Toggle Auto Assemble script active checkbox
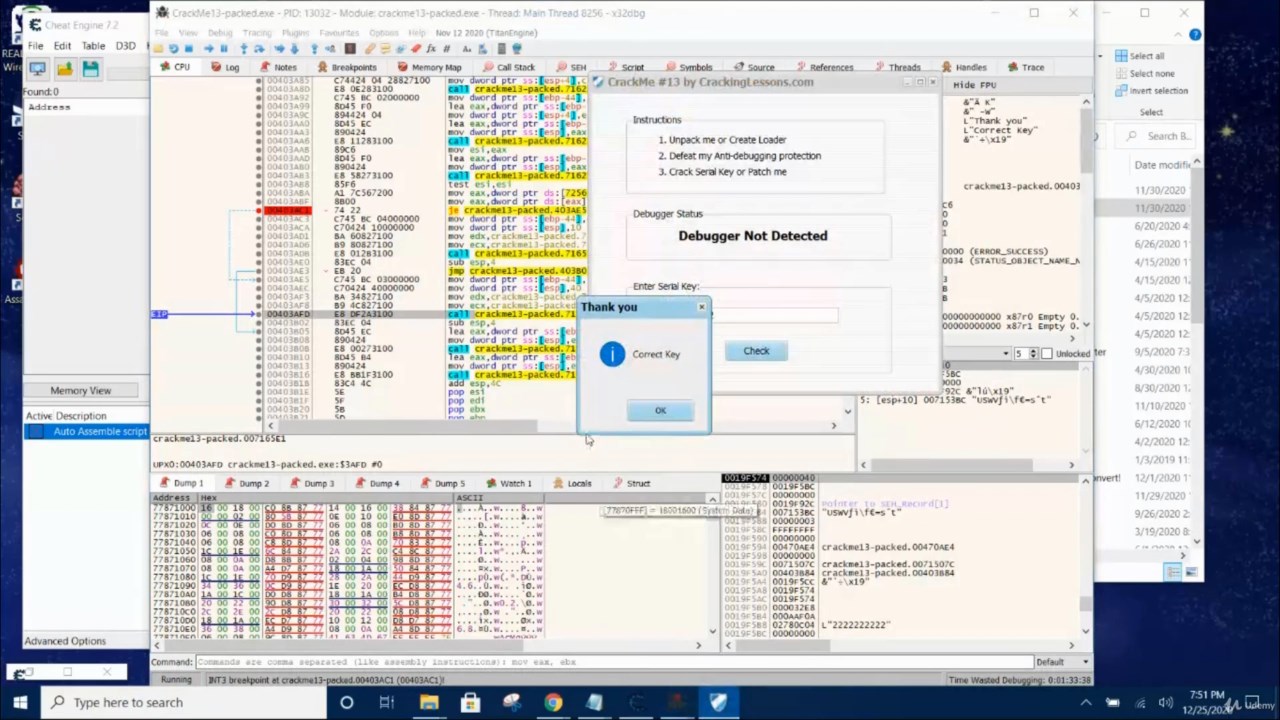This screenshot has width=1280, height=720. (x=36, y=432)
